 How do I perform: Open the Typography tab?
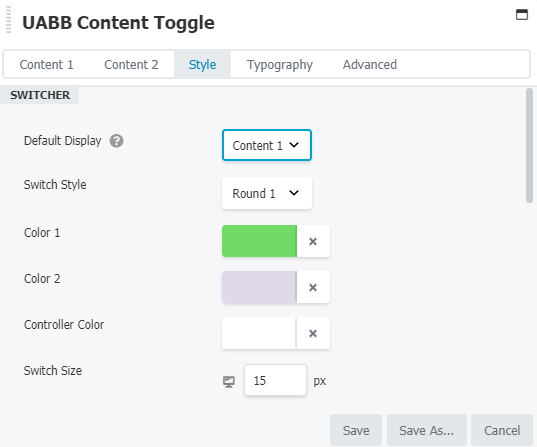click(280, 64)
